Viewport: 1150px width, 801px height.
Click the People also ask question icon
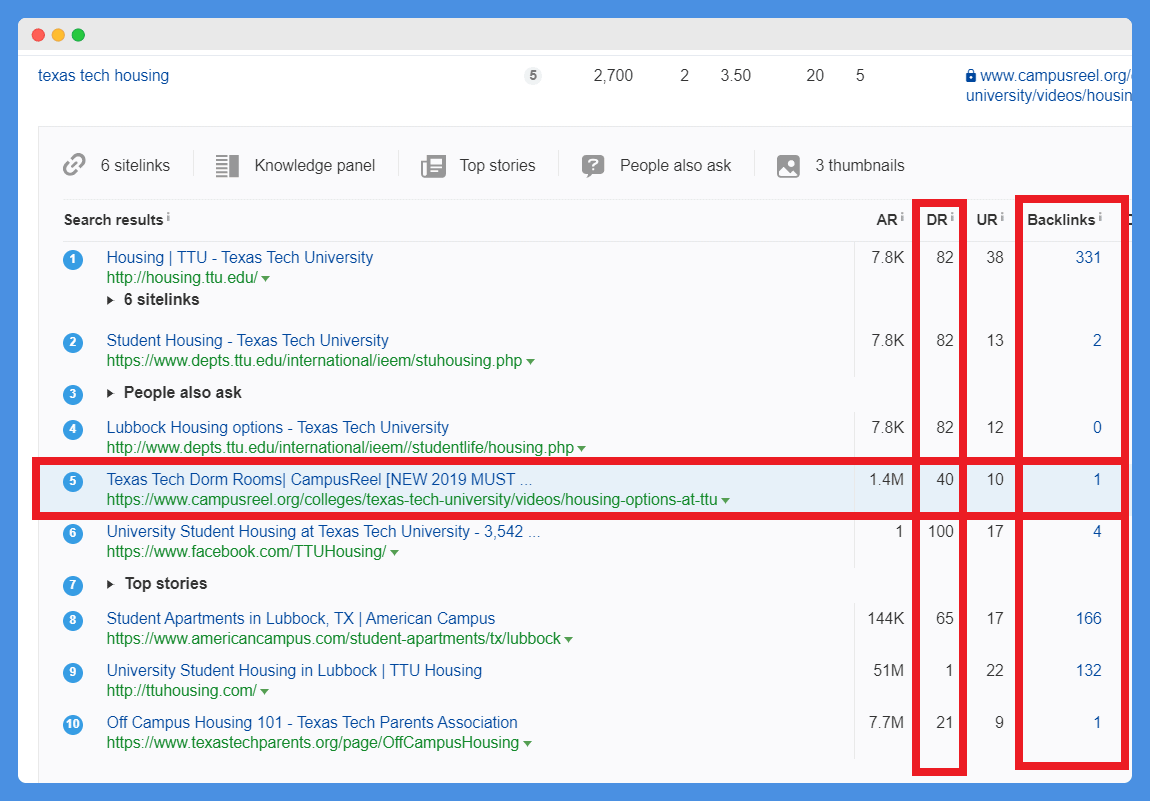pos(593,166)
